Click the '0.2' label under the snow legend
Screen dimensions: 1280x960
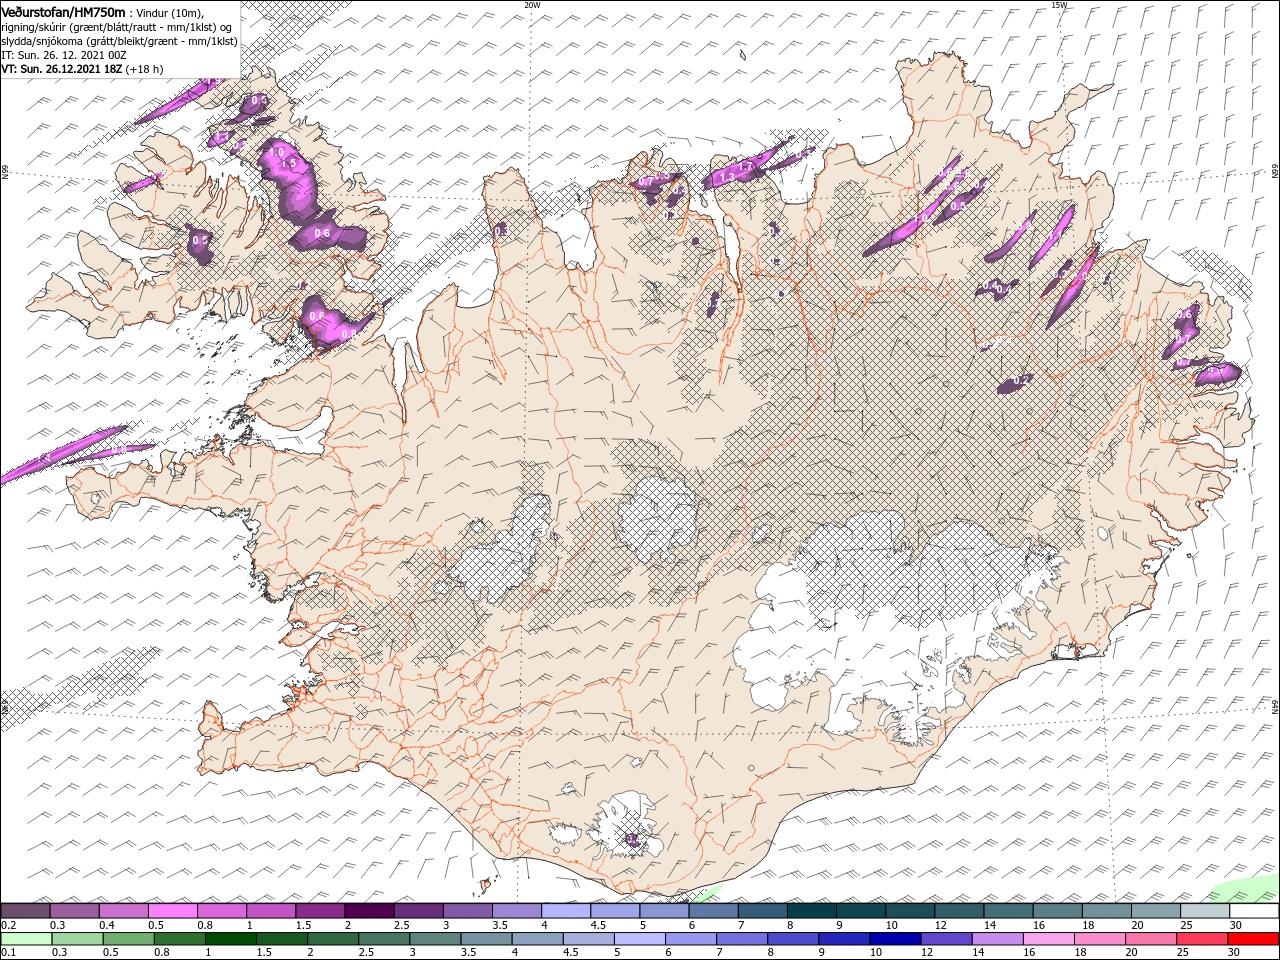[x=7, y=925]
